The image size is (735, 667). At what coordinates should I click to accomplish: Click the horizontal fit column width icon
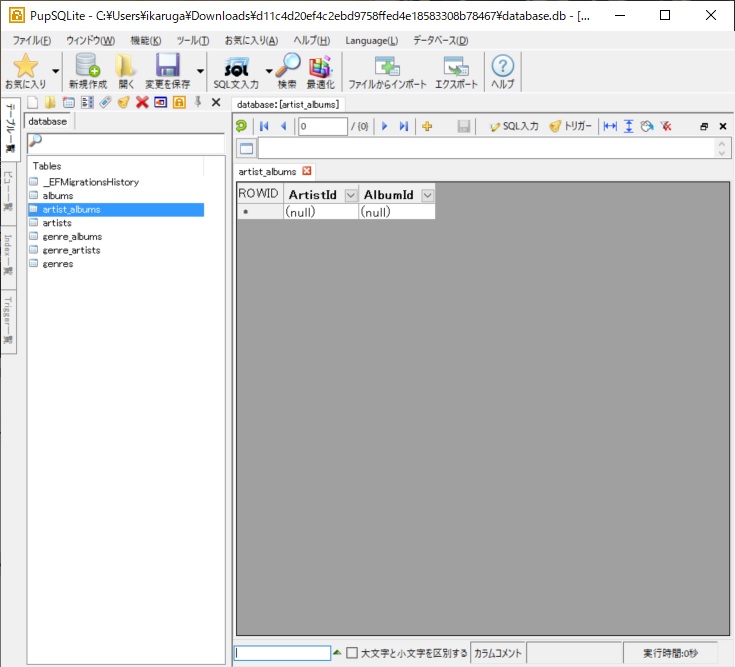pos(610,126)
